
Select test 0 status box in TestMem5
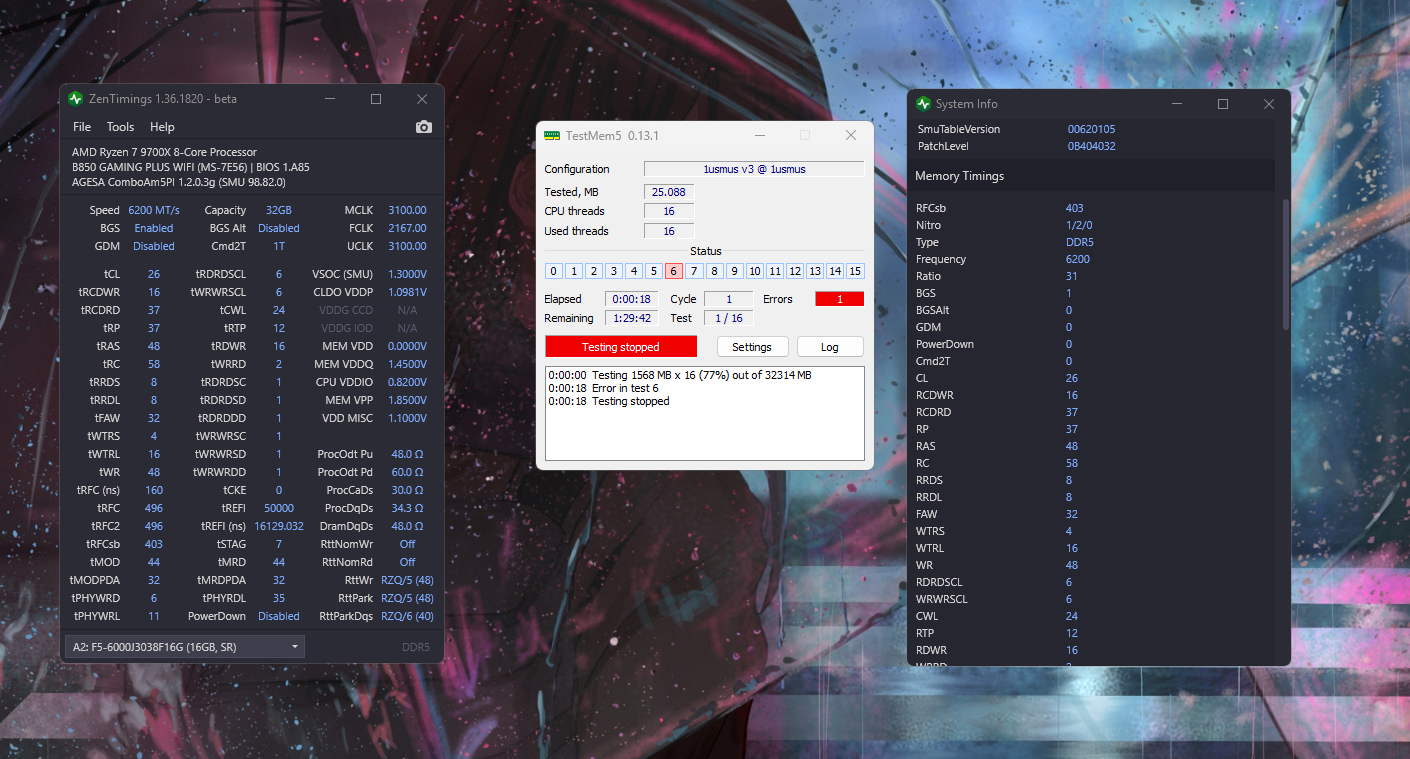[x=554, y=271]
